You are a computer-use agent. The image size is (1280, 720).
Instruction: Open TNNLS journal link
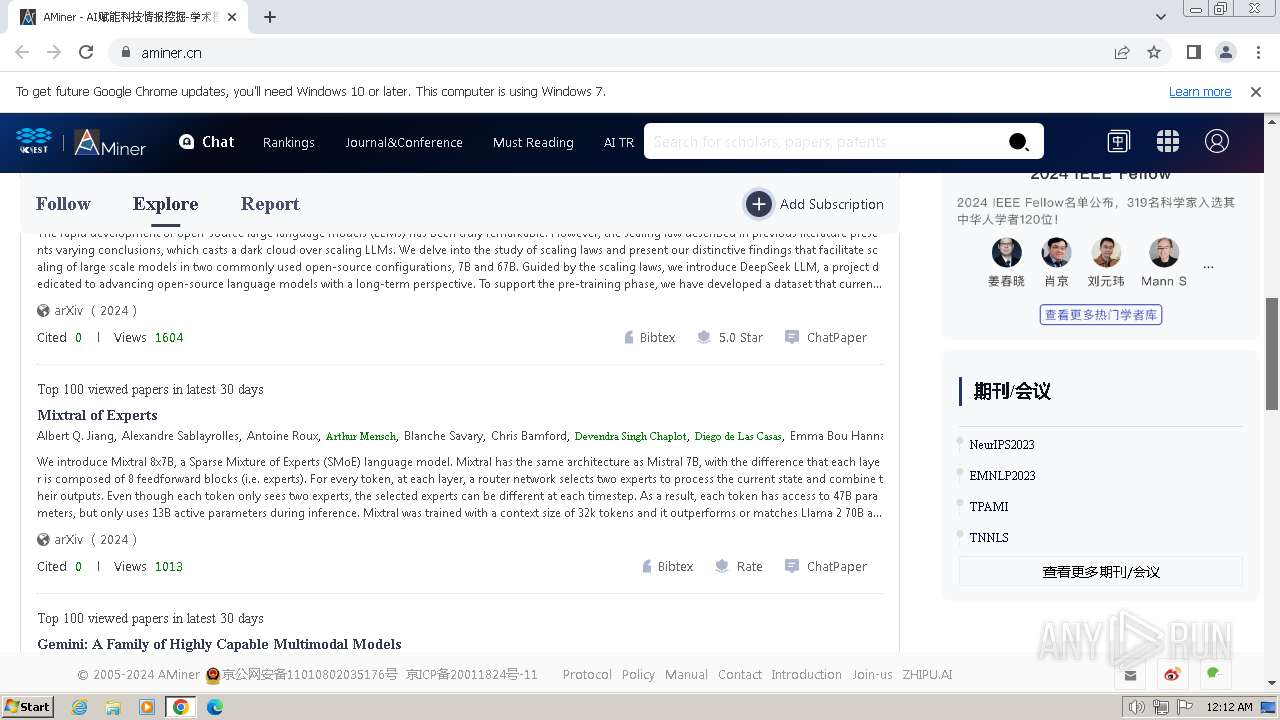tap(989, 538)
